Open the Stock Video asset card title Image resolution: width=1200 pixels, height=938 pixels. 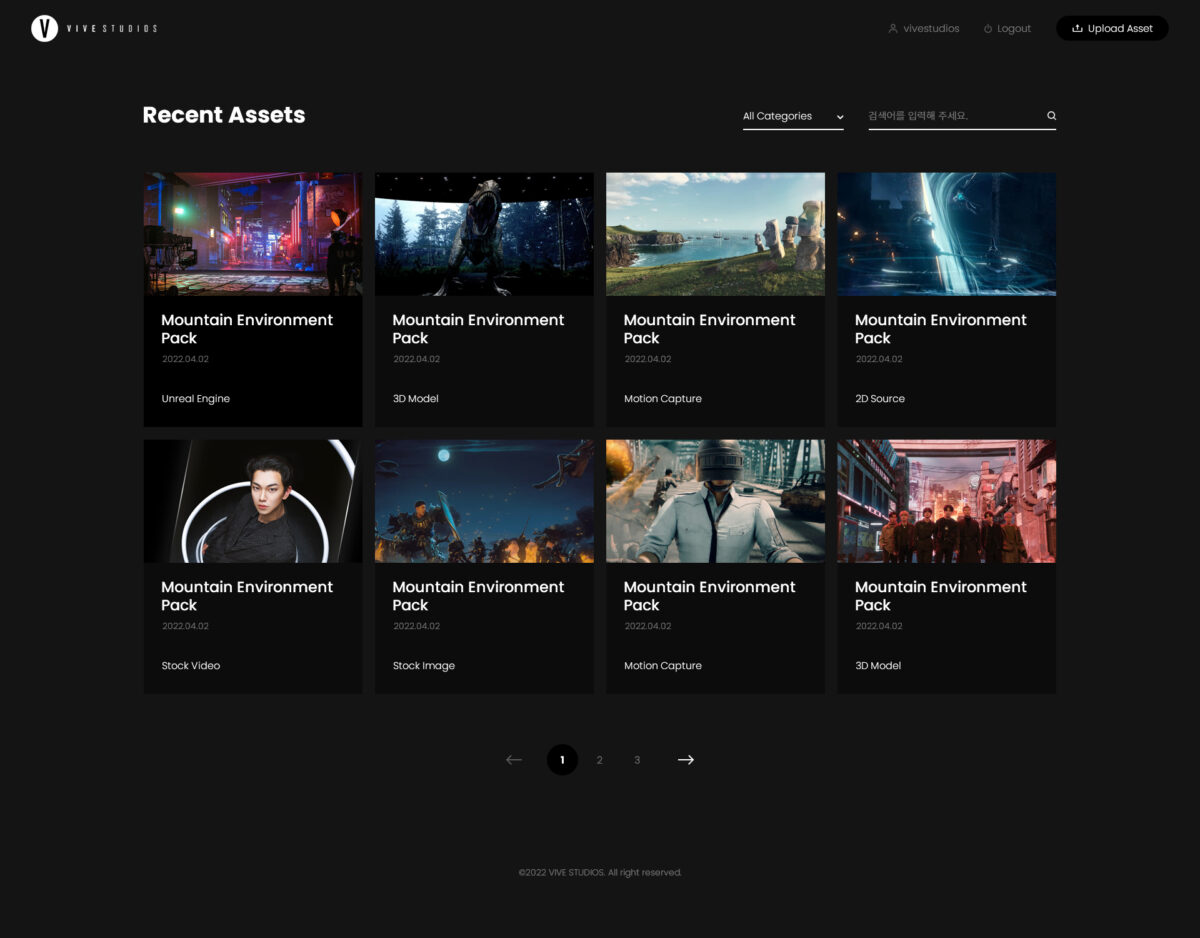[x=247, y=596]
